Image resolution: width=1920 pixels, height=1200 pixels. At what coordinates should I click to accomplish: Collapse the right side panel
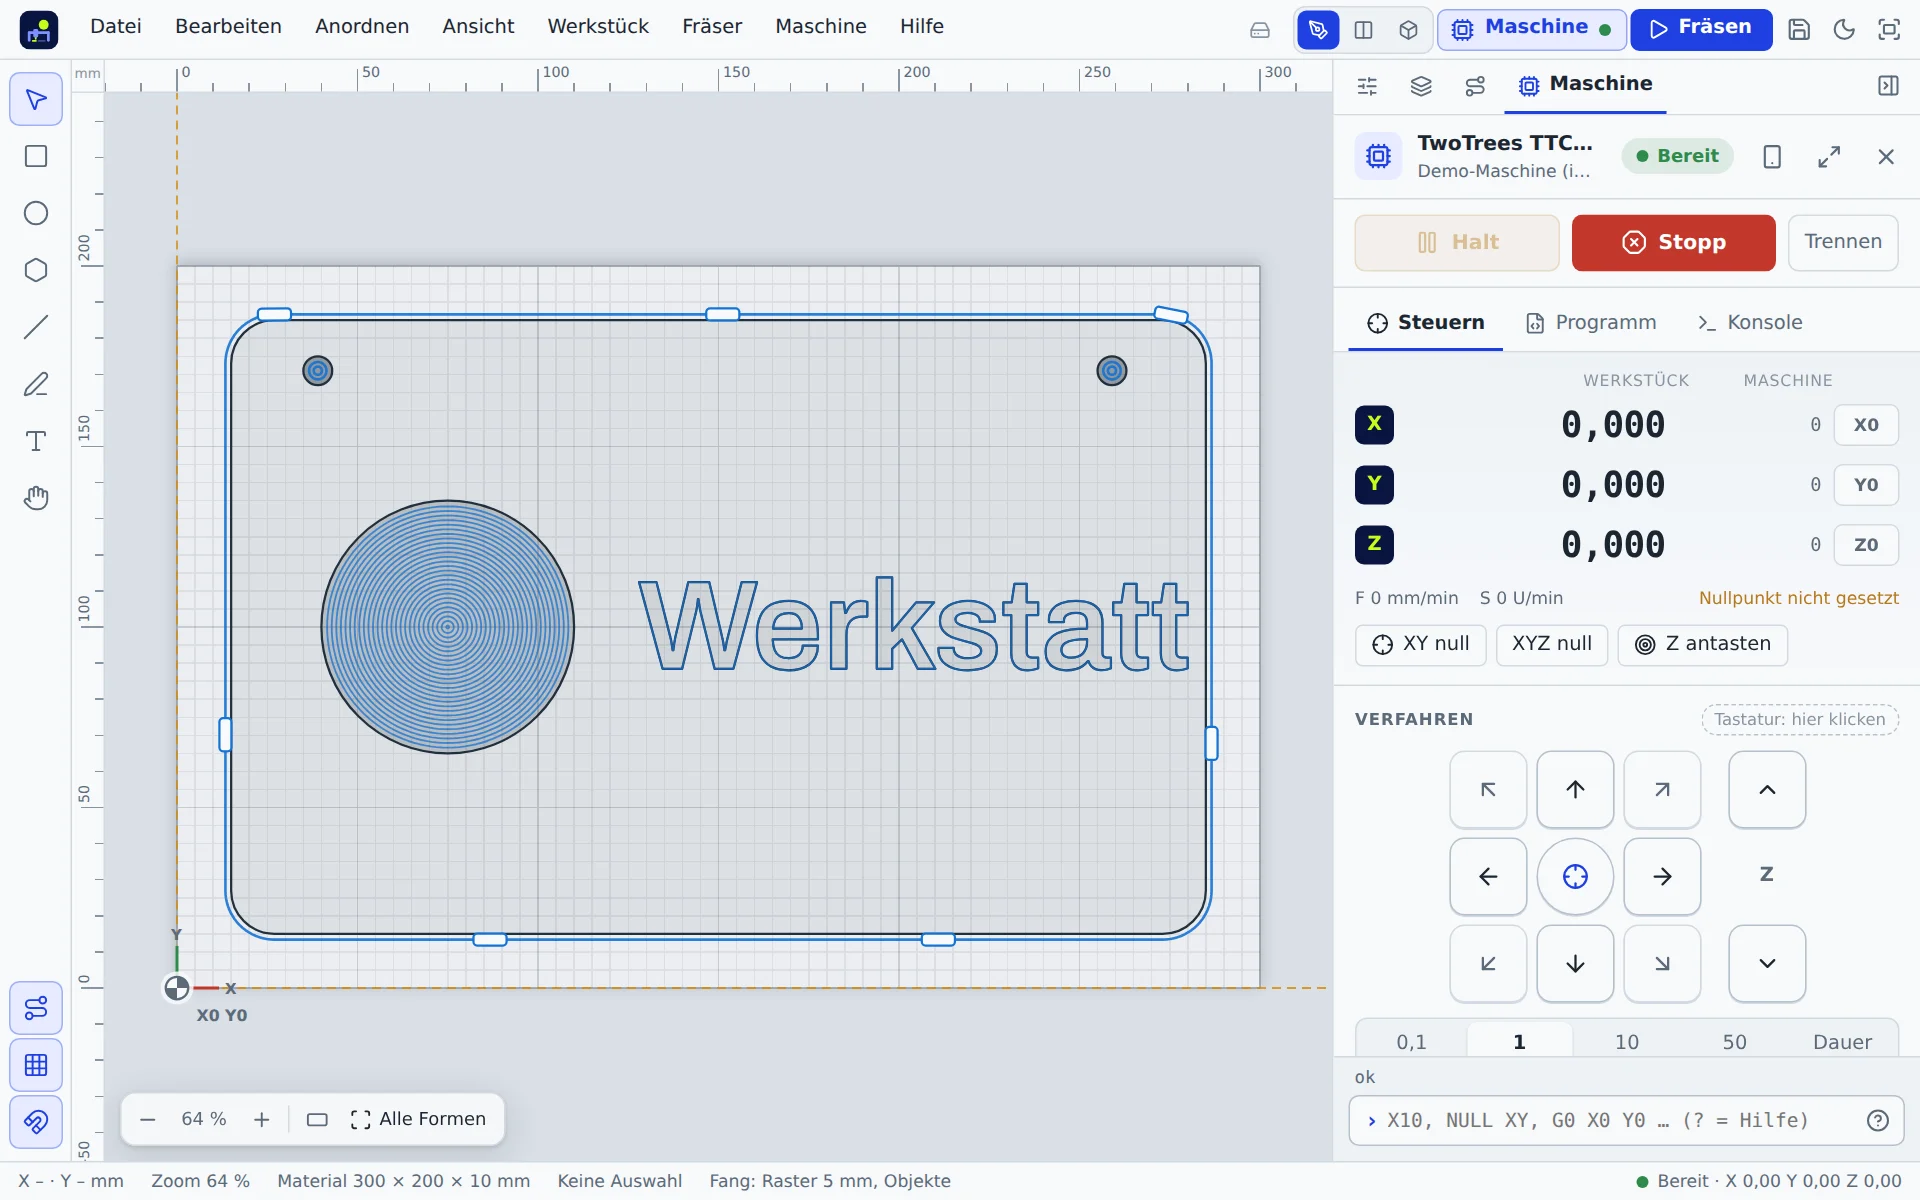pos(1888,86)
